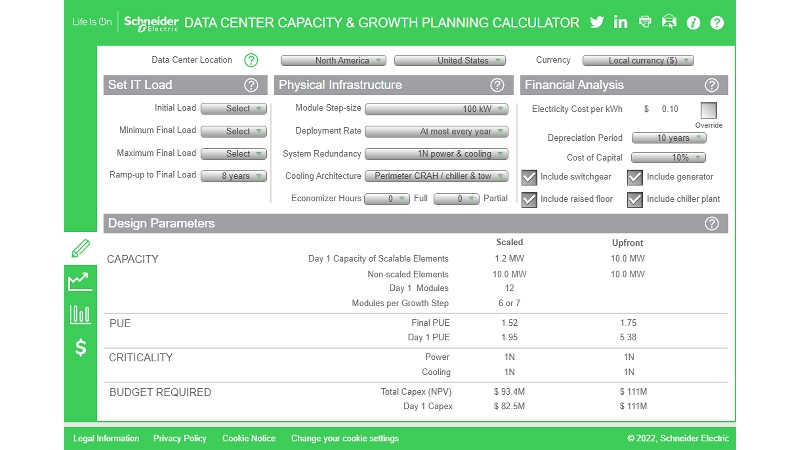
Task: Open the Ramp-up to Final Load dropdown
Action: click(234, 176)
